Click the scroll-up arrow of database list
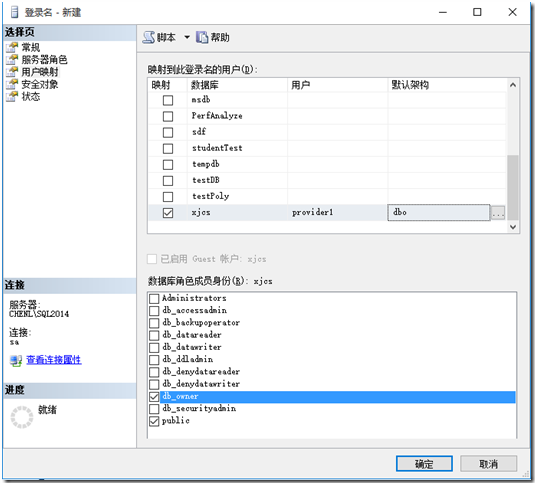This screenshot has width=535, height=483. tap(512, 85)
